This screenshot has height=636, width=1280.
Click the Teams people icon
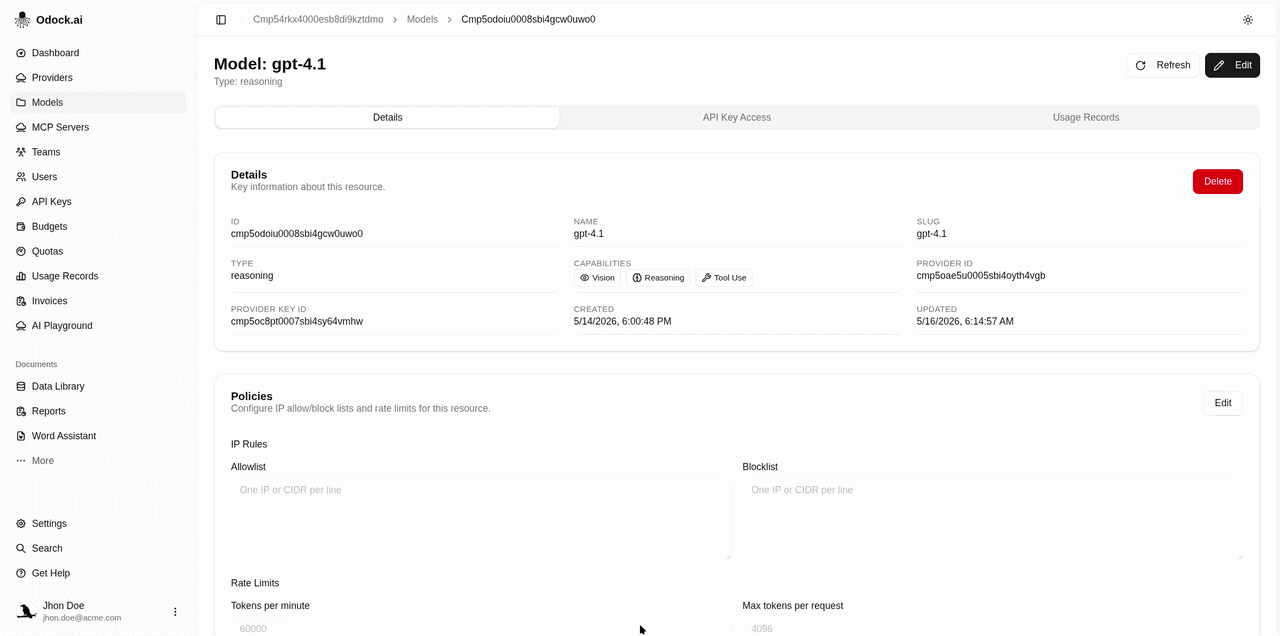coord(21,152)
